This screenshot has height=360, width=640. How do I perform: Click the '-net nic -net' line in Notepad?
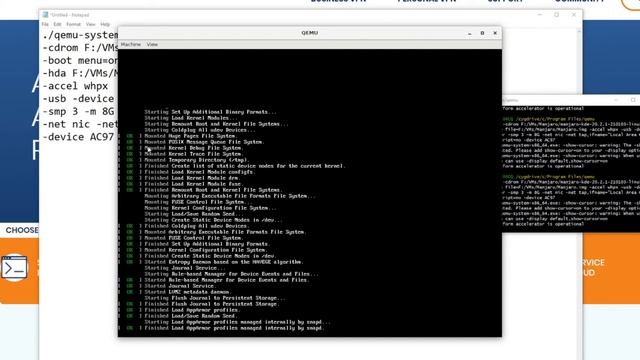coord(80,124)
